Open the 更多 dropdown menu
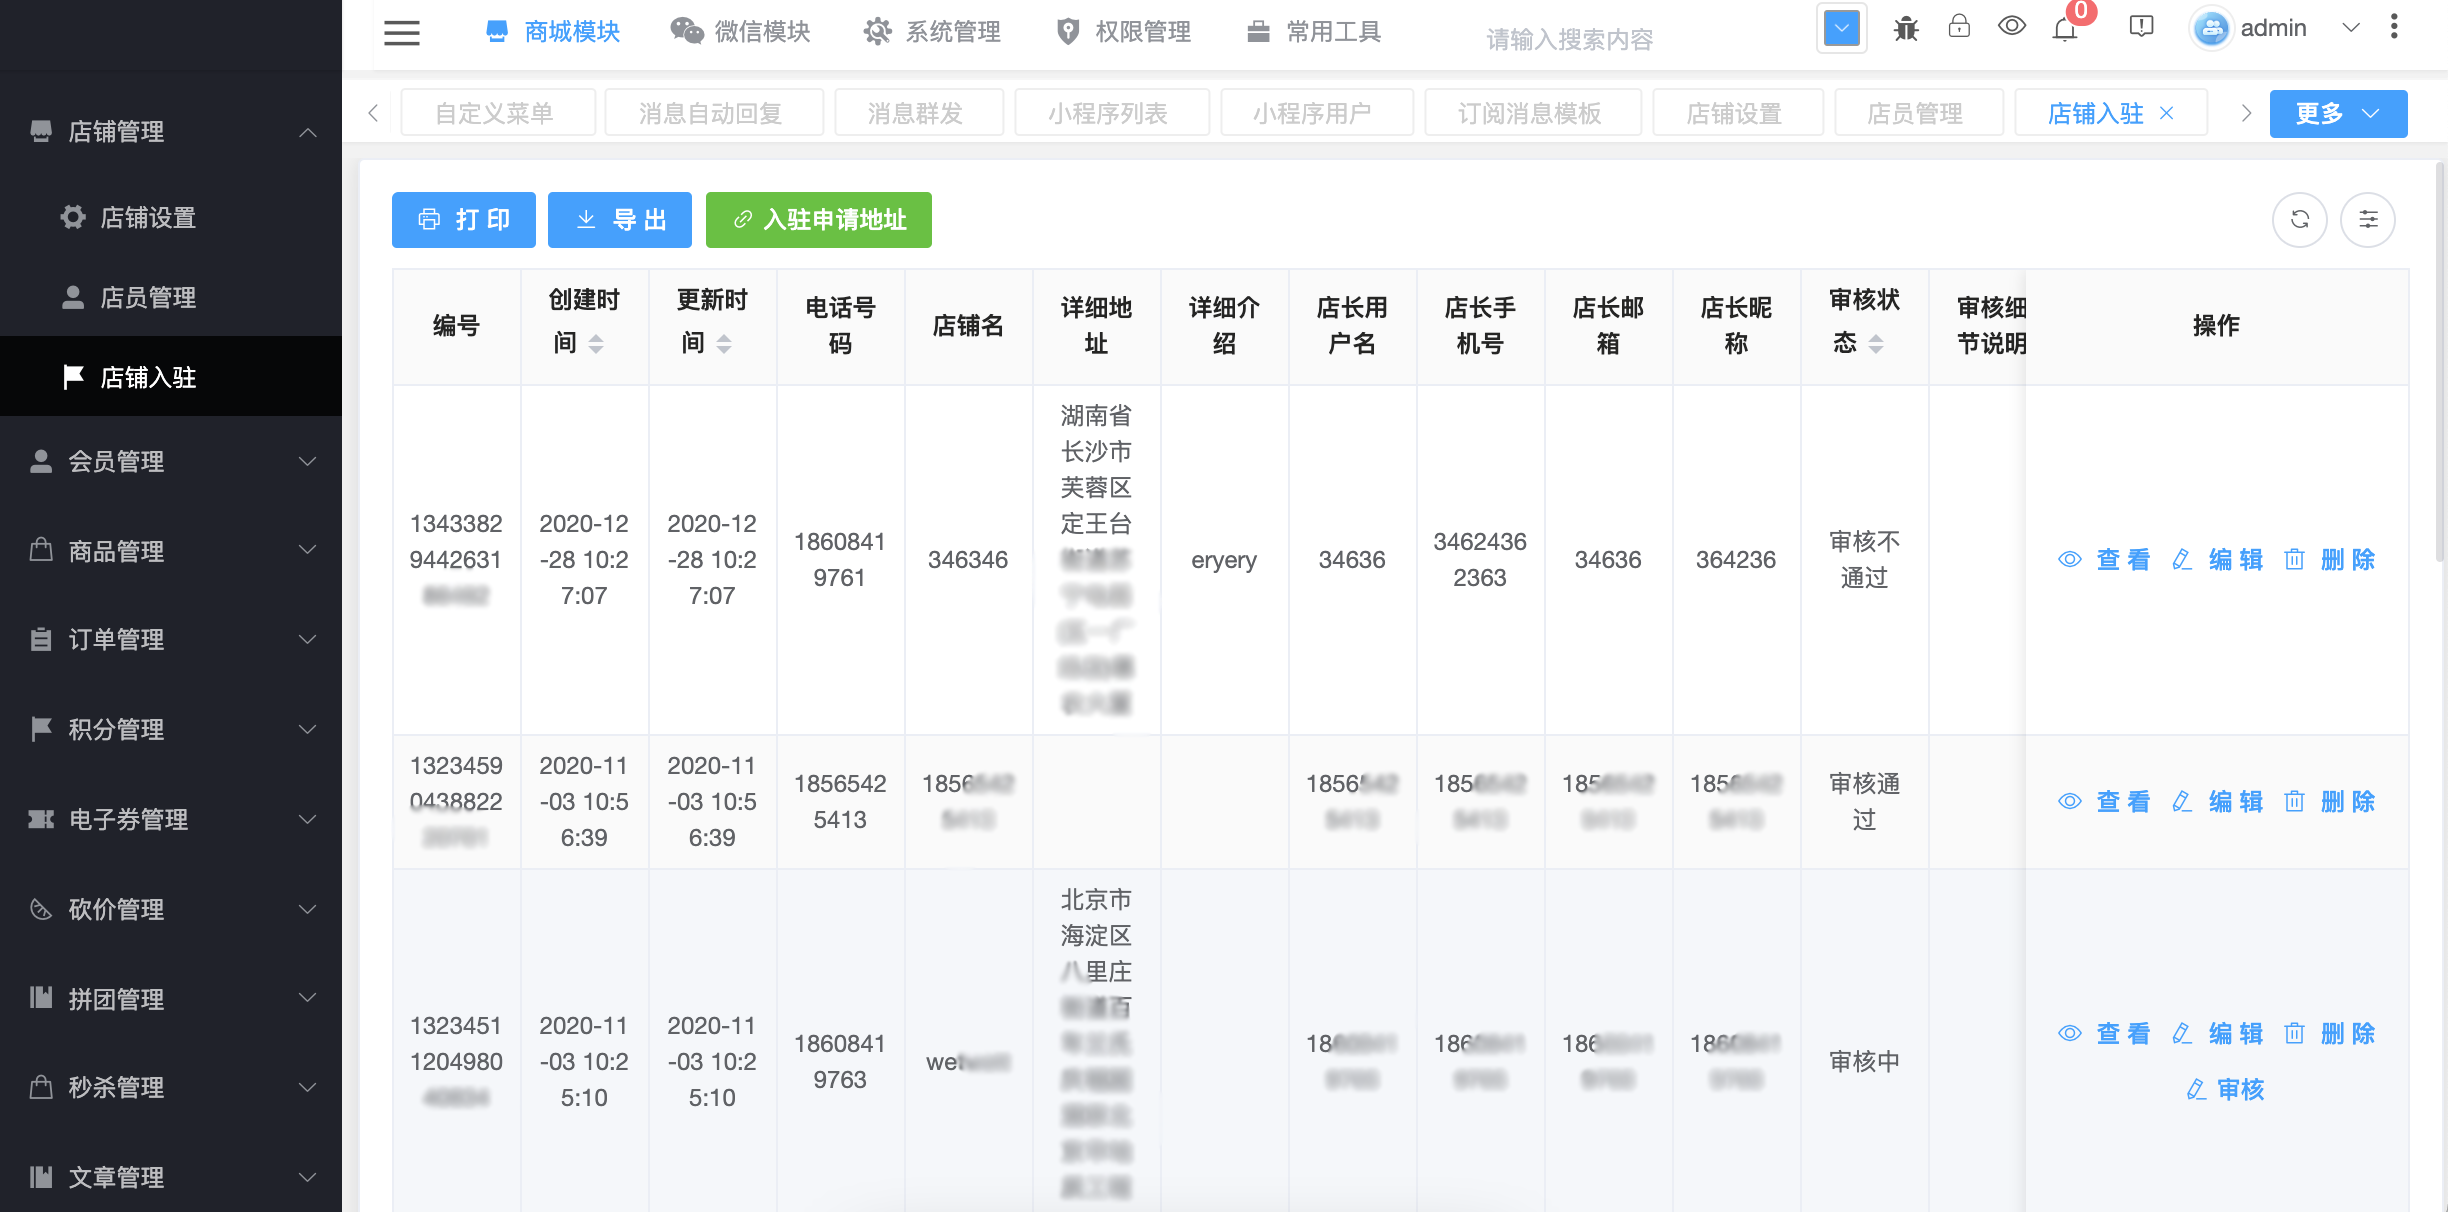2448x1212 pixels. (2338, 113)
